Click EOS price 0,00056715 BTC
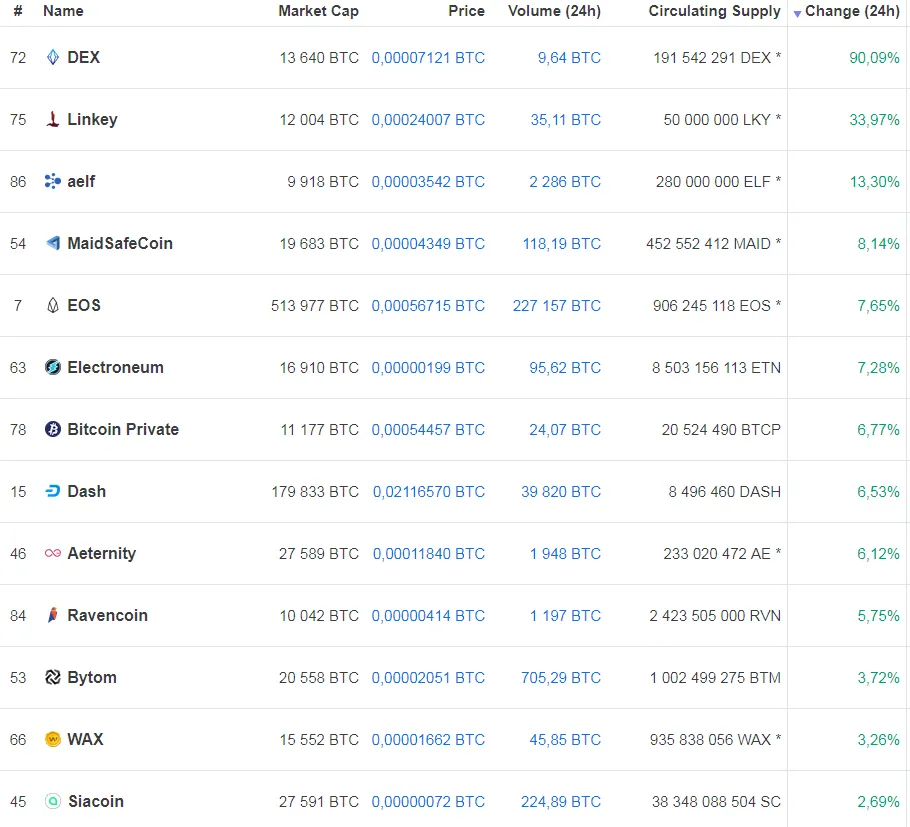The image size is (910, 827). click(428, 306)
